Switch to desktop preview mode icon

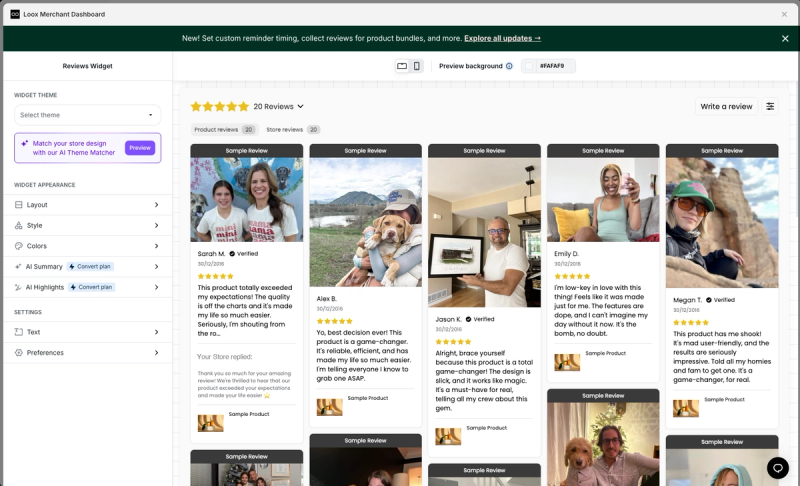(402, 66)
